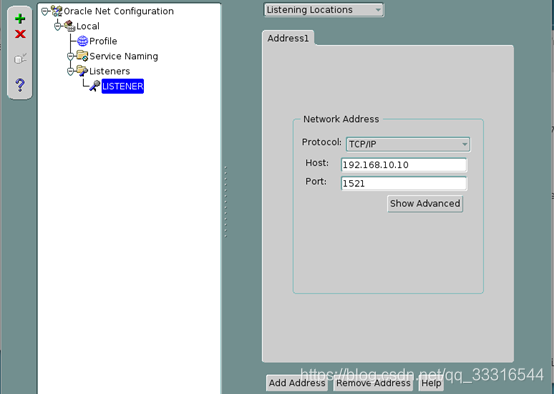Viewport: 554px width, 394px height.
Task: Select the LISTENER tree item
Action: pyautogui.click(x=123, y=86)
